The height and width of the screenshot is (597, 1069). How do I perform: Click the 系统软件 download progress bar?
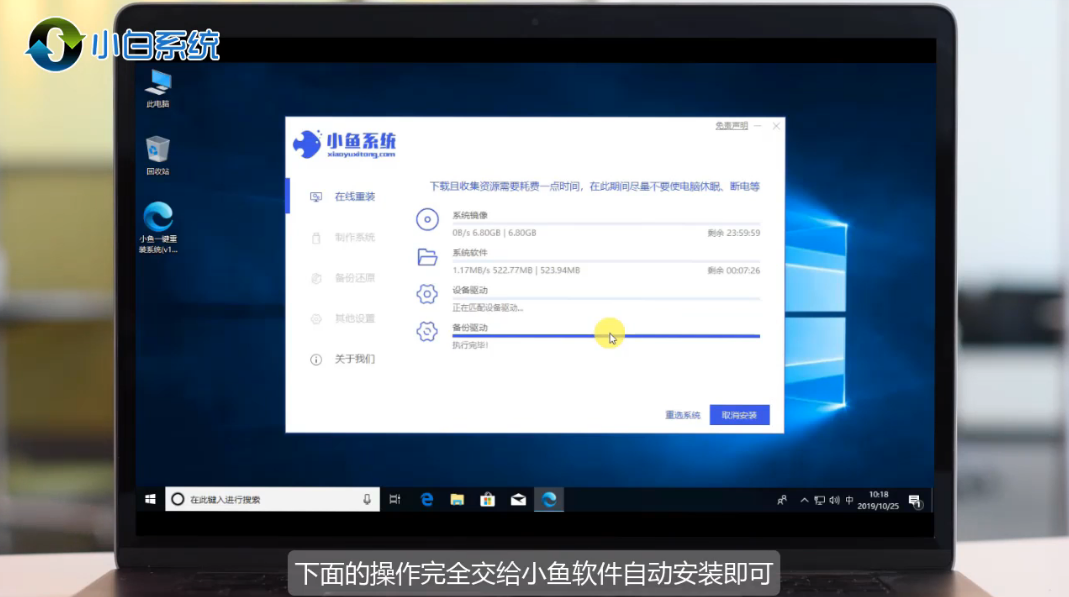[606, 261]
